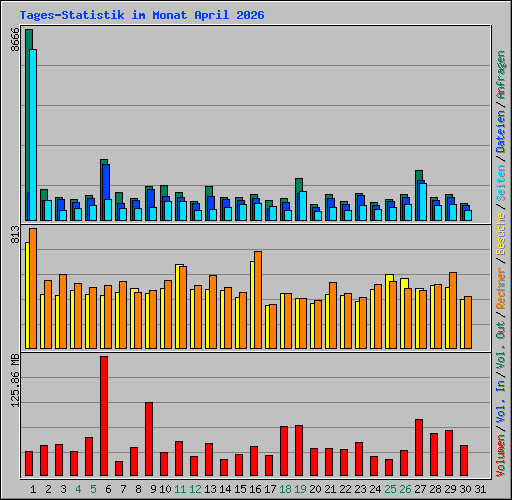Click day label 19 on the x-axis
Viewport: 512px width, 500px height.
(300, 489)
